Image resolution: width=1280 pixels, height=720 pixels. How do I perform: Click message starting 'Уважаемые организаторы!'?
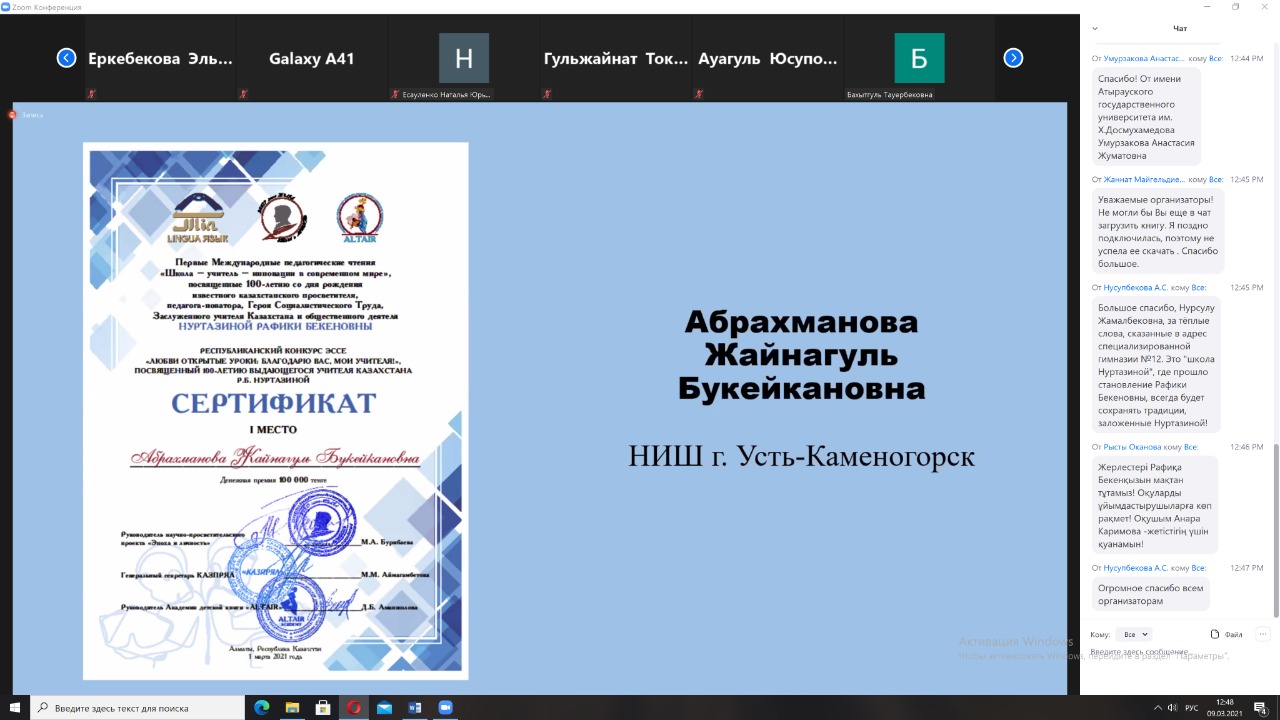[1157, 231]
